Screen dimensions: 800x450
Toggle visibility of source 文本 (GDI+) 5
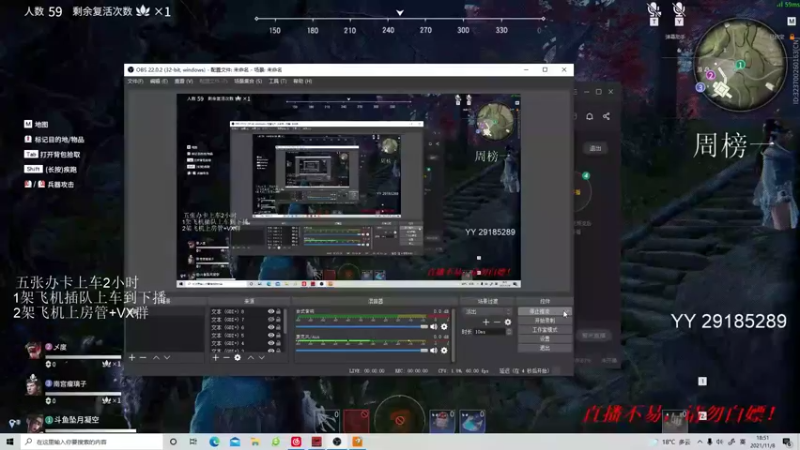coord(271,335)
